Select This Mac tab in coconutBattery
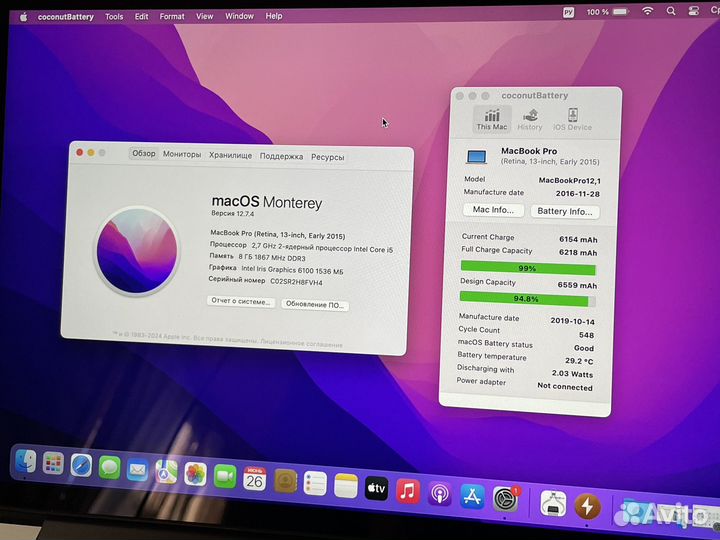The image size is (720, 540). click(x=492, y=119)
